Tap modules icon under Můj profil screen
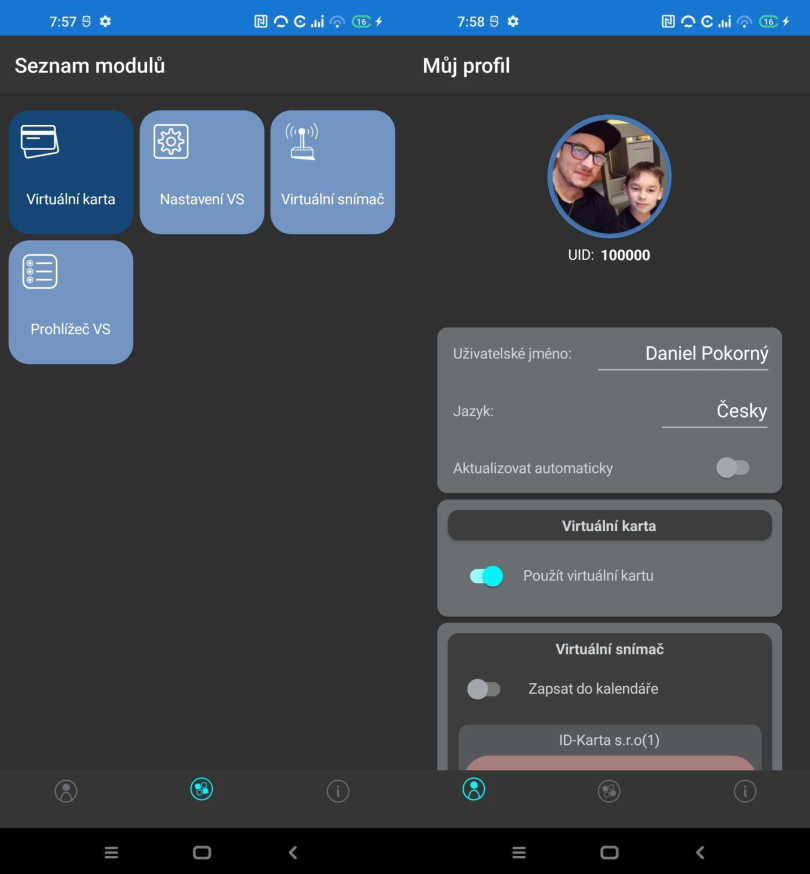This screenshot has height=874, width=810. tap(609, 791)
